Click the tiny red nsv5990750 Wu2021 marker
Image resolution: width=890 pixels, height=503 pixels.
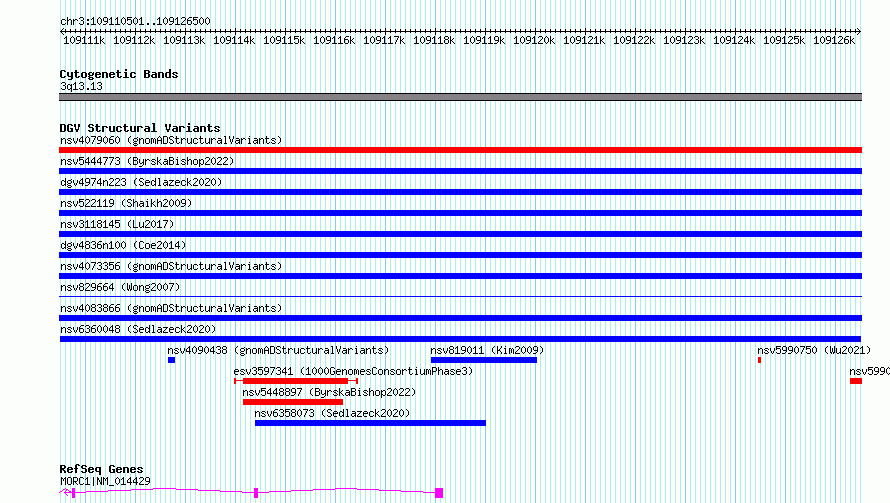[x=759, y=360]
